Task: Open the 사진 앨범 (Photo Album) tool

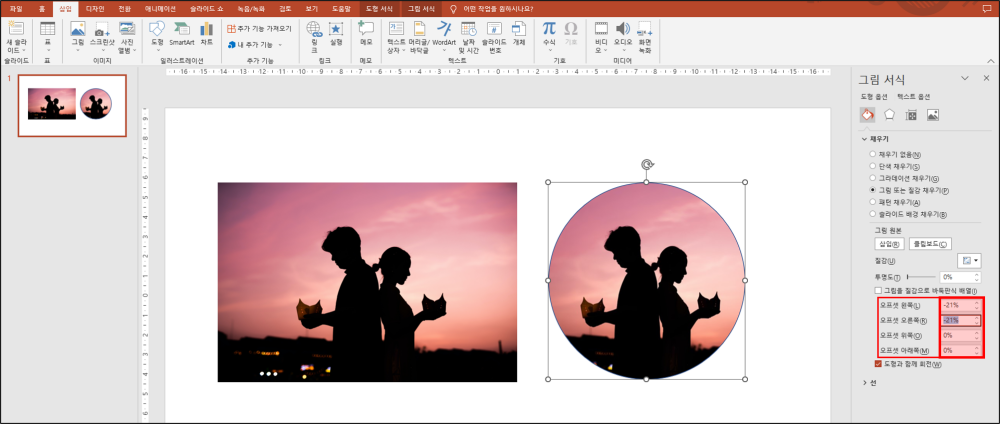Action: (127, 29)
